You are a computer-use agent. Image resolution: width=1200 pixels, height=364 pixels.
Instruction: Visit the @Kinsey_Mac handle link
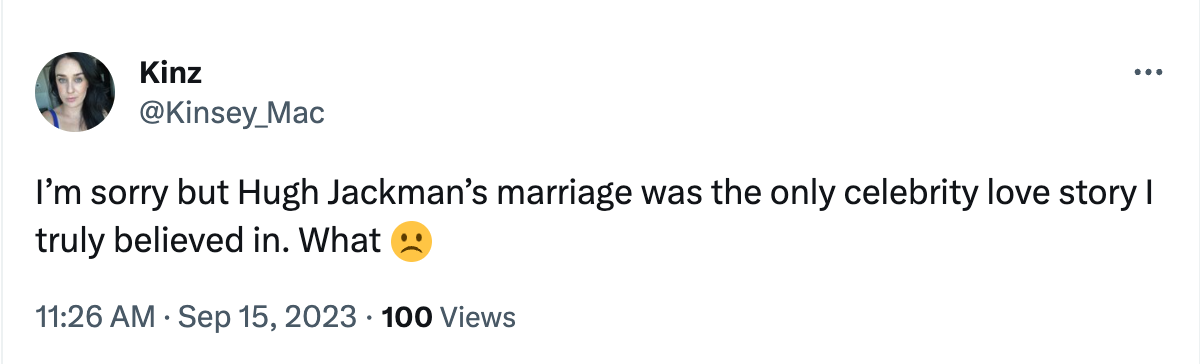tap(233, 113)
